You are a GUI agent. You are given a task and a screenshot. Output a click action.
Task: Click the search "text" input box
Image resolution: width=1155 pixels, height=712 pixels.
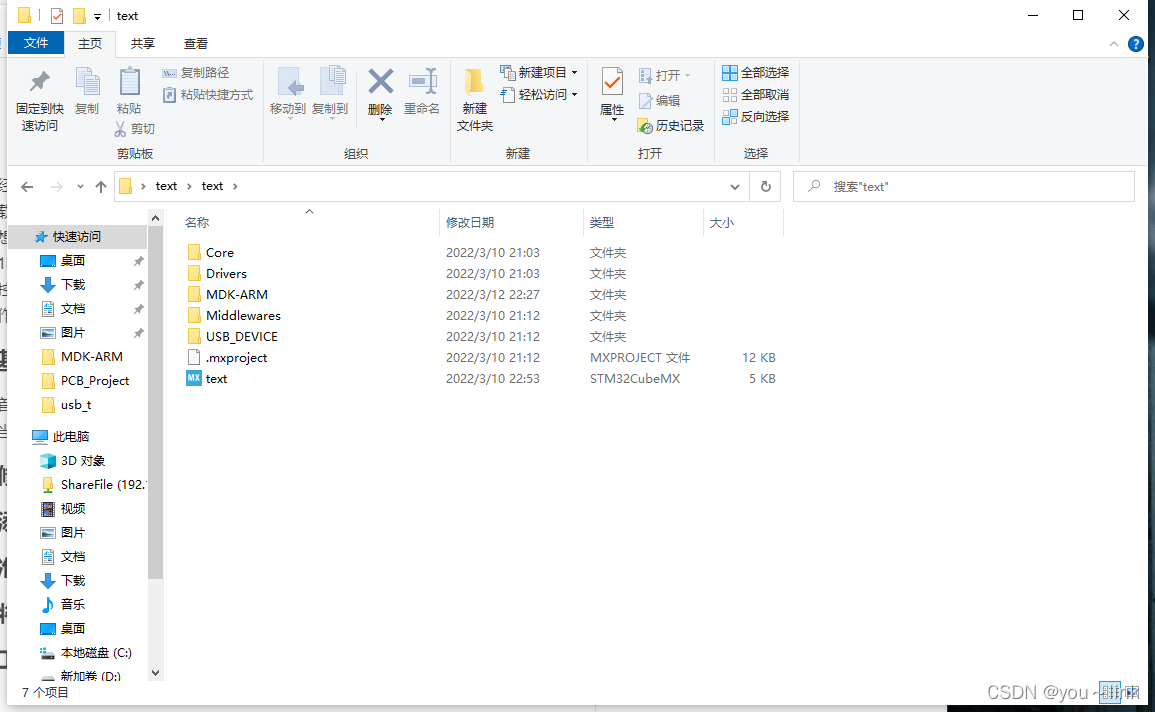coord(963,187)
